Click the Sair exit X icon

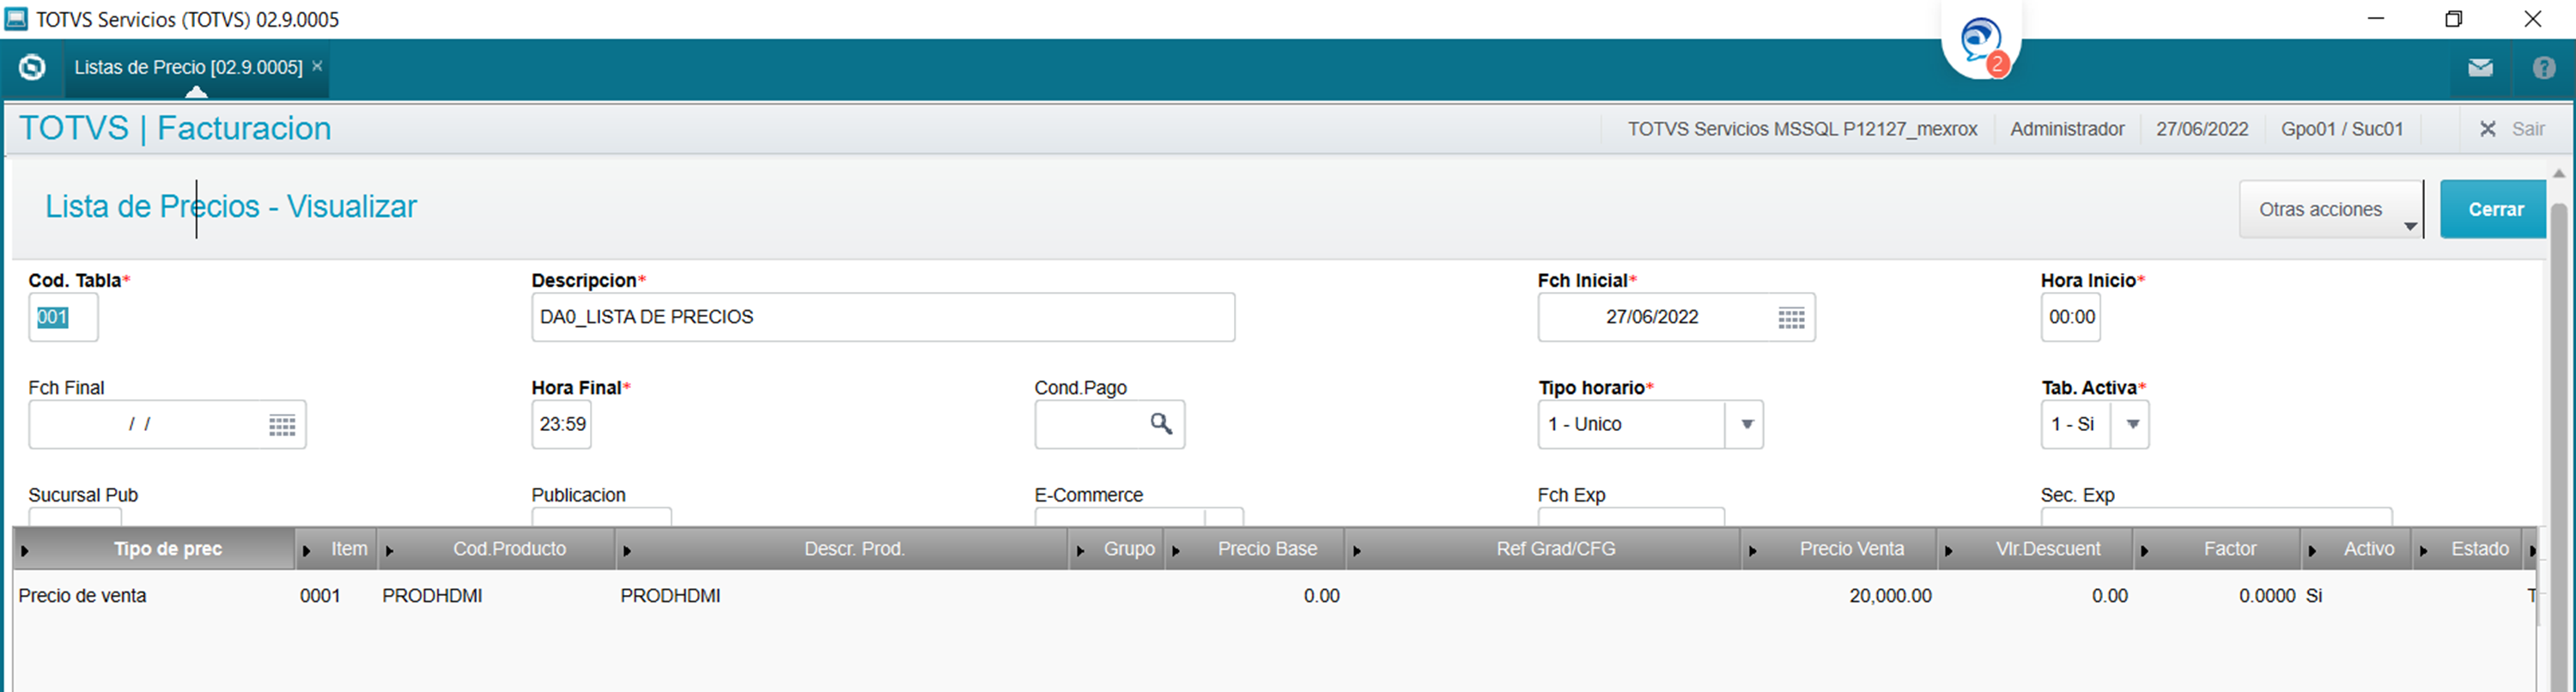(2488, 129)
